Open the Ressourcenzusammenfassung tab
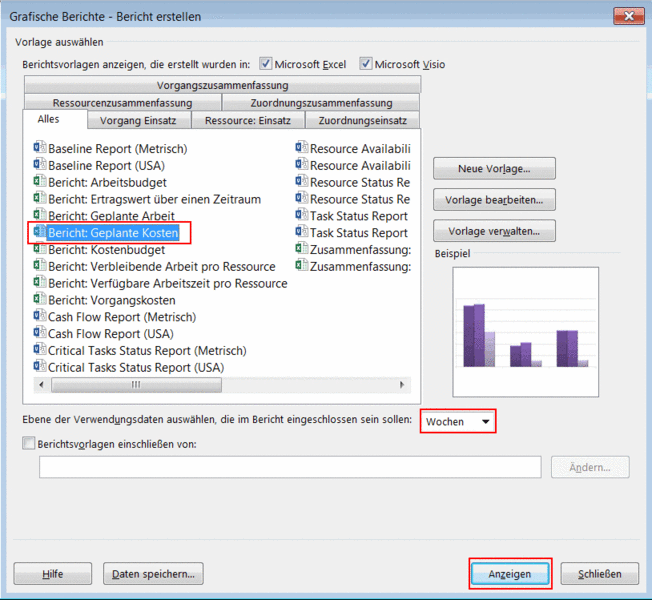Screen dimensions: 652x600 pyautogui.click(x=122, y=103)
